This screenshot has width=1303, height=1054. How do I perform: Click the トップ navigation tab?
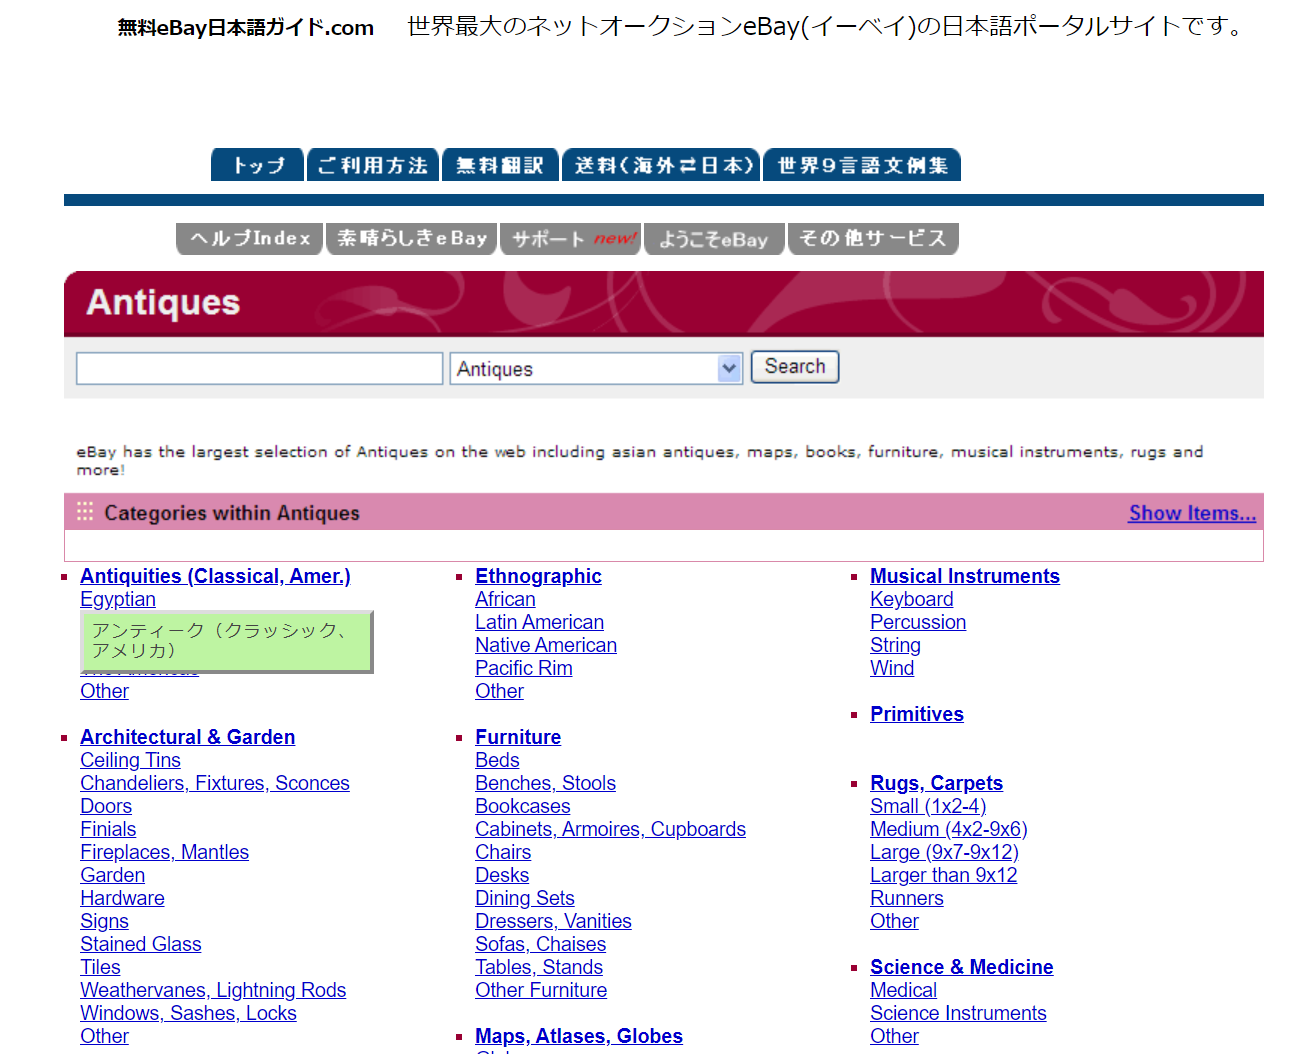[257, 165]
